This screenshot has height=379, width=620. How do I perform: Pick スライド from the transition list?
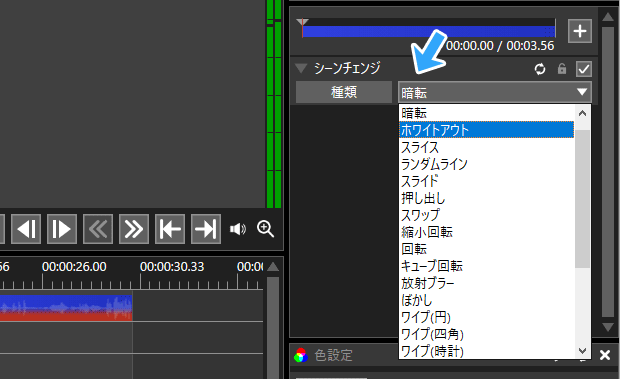(x=486, y=181)
